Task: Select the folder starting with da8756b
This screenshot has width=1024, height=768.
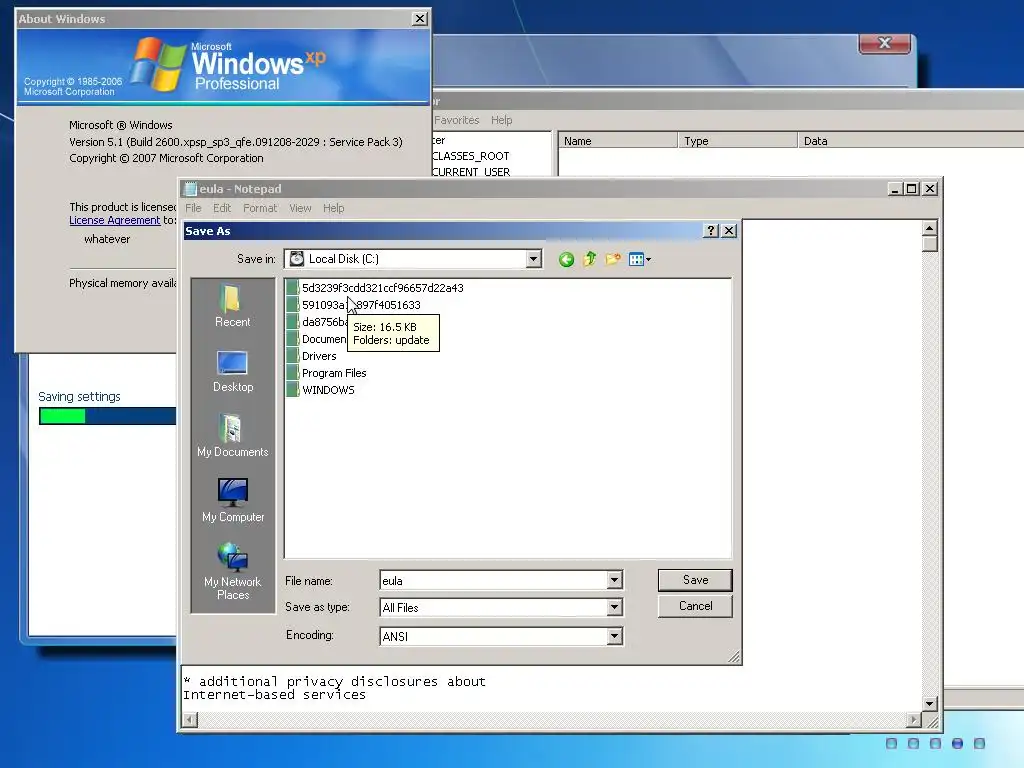Action: 317,322
